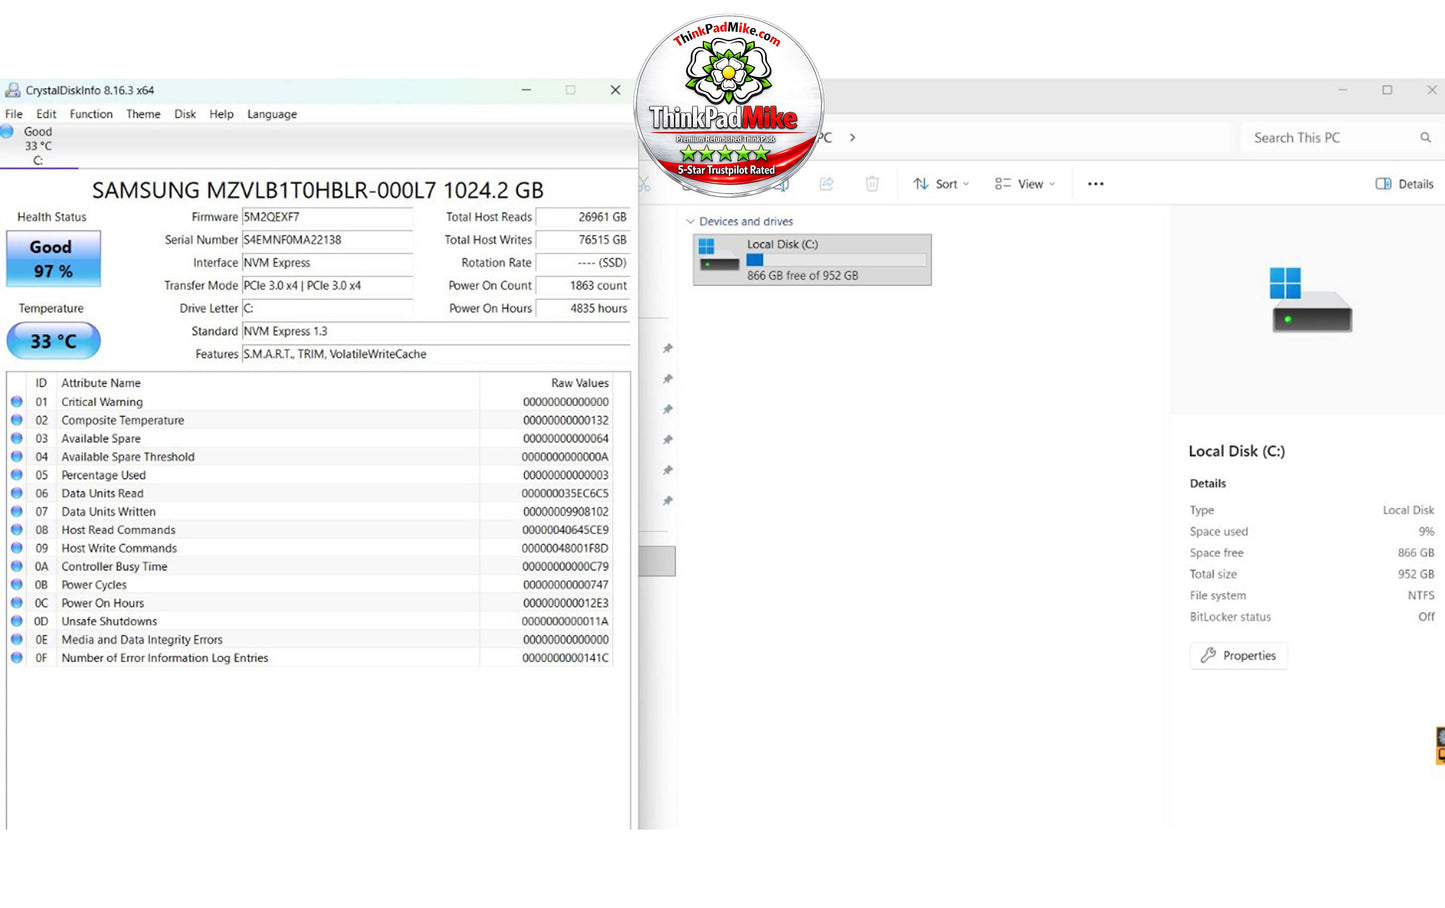The width and height of the screenshot is (1445, 908).
Task: Click the File system value NTFS
Action: pos(1421,596)
